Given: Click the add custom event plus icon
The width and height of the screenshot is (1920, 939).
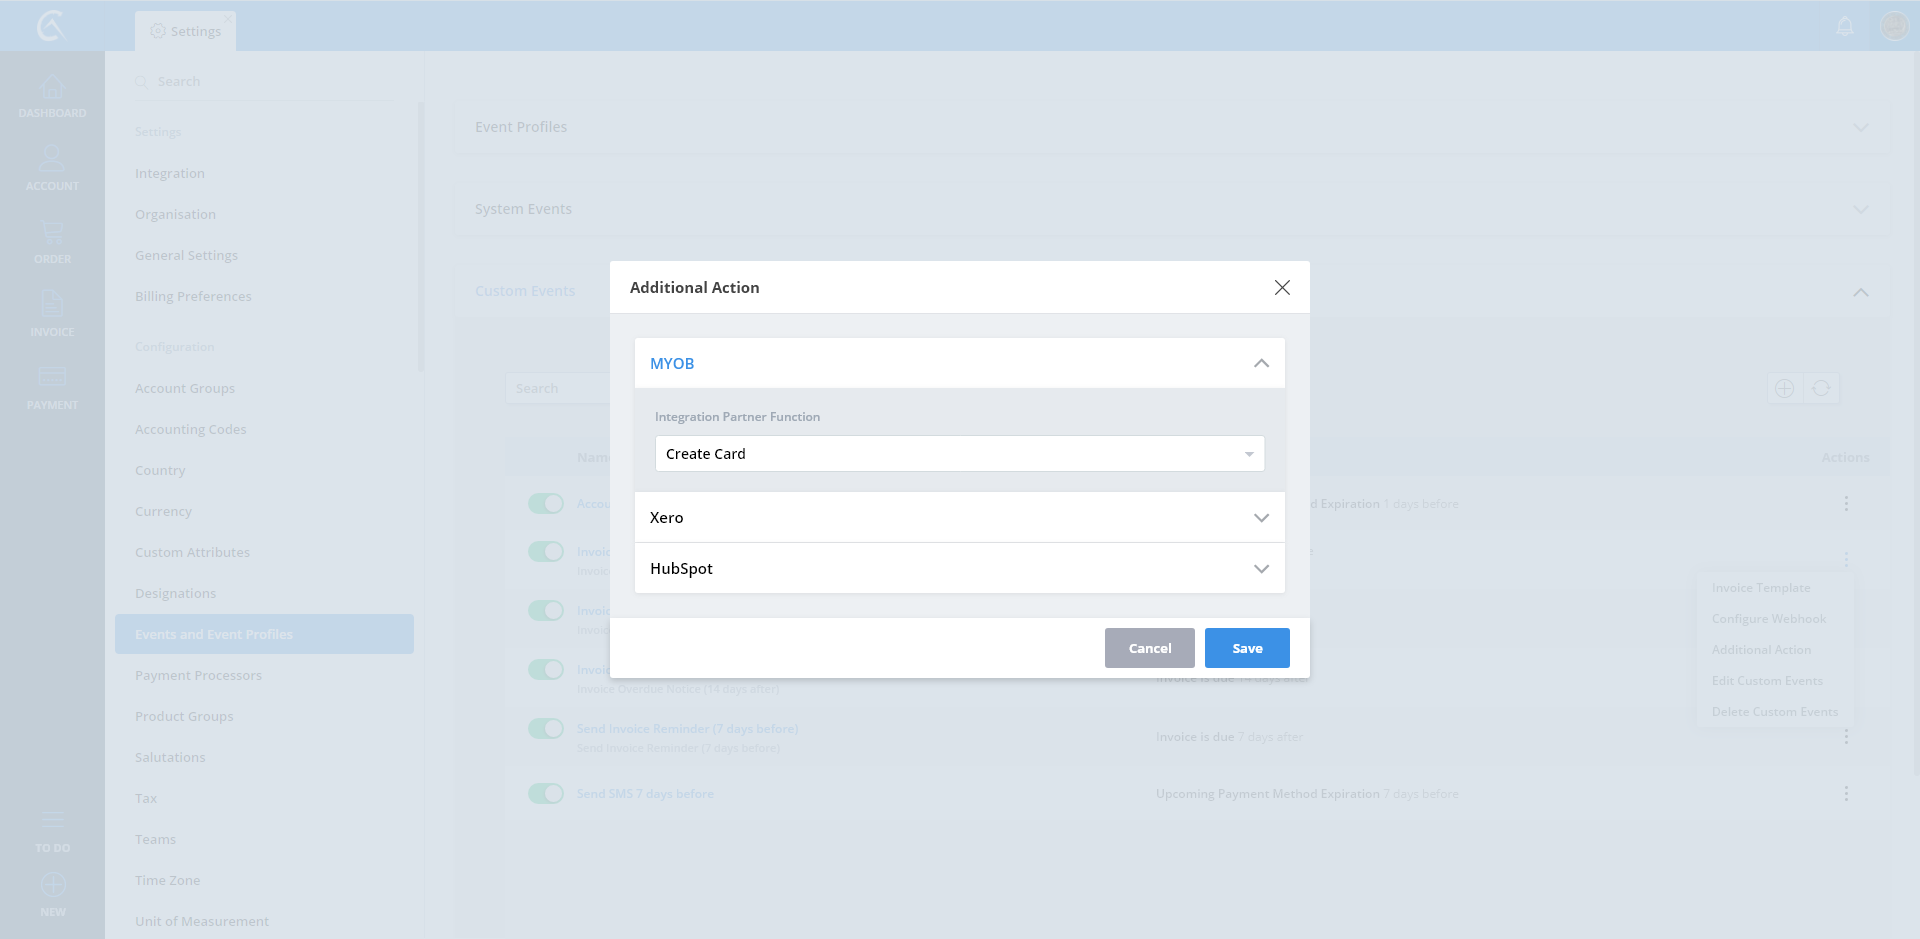Looking at the screenshot, I should 1784,388.
